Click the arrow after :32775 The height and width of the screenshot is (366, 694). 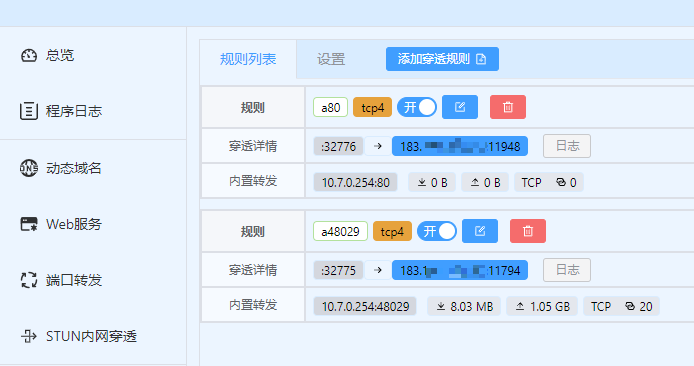pyautogui.click(x=378, y=270)
